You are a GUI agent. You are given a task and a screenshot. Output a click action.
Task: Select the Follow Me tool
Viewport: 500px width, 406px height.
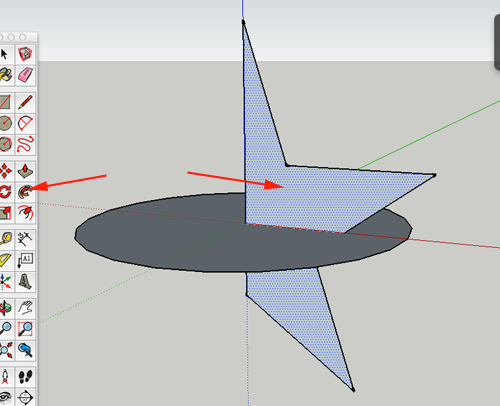click(x=25, y=192)
